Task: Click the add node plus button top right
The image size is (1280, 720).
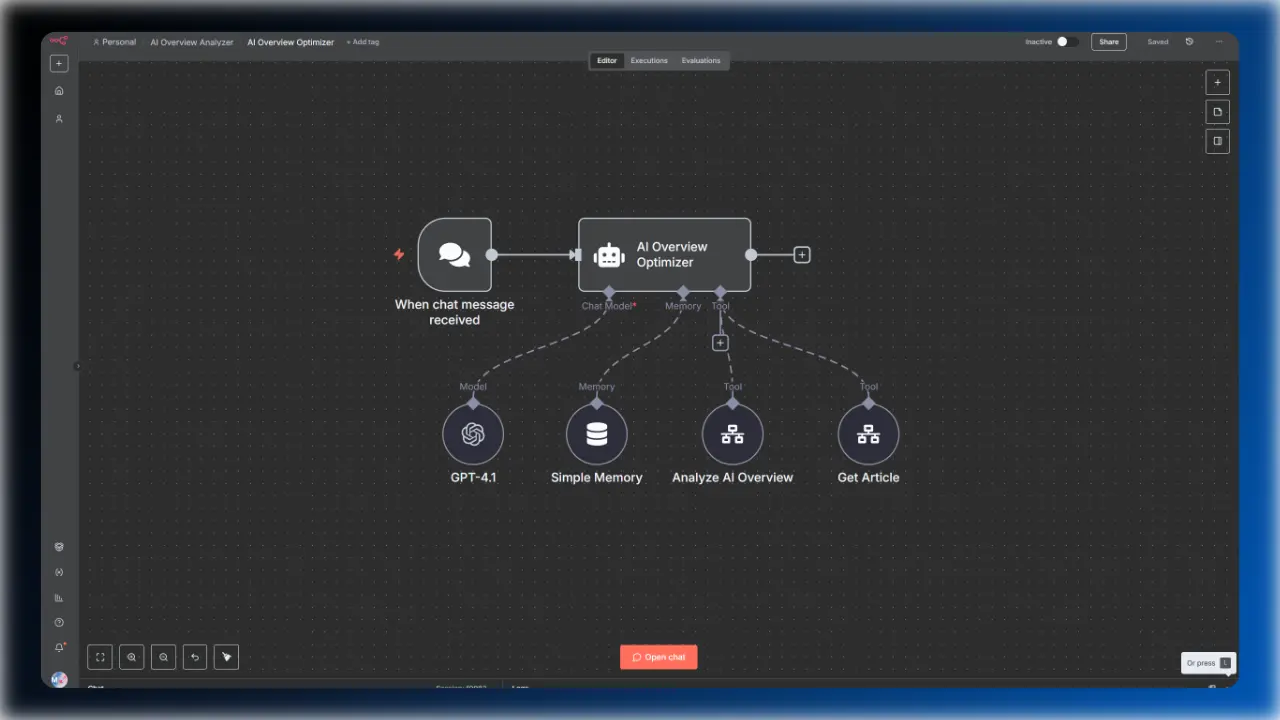Action: pos(1217,82)
